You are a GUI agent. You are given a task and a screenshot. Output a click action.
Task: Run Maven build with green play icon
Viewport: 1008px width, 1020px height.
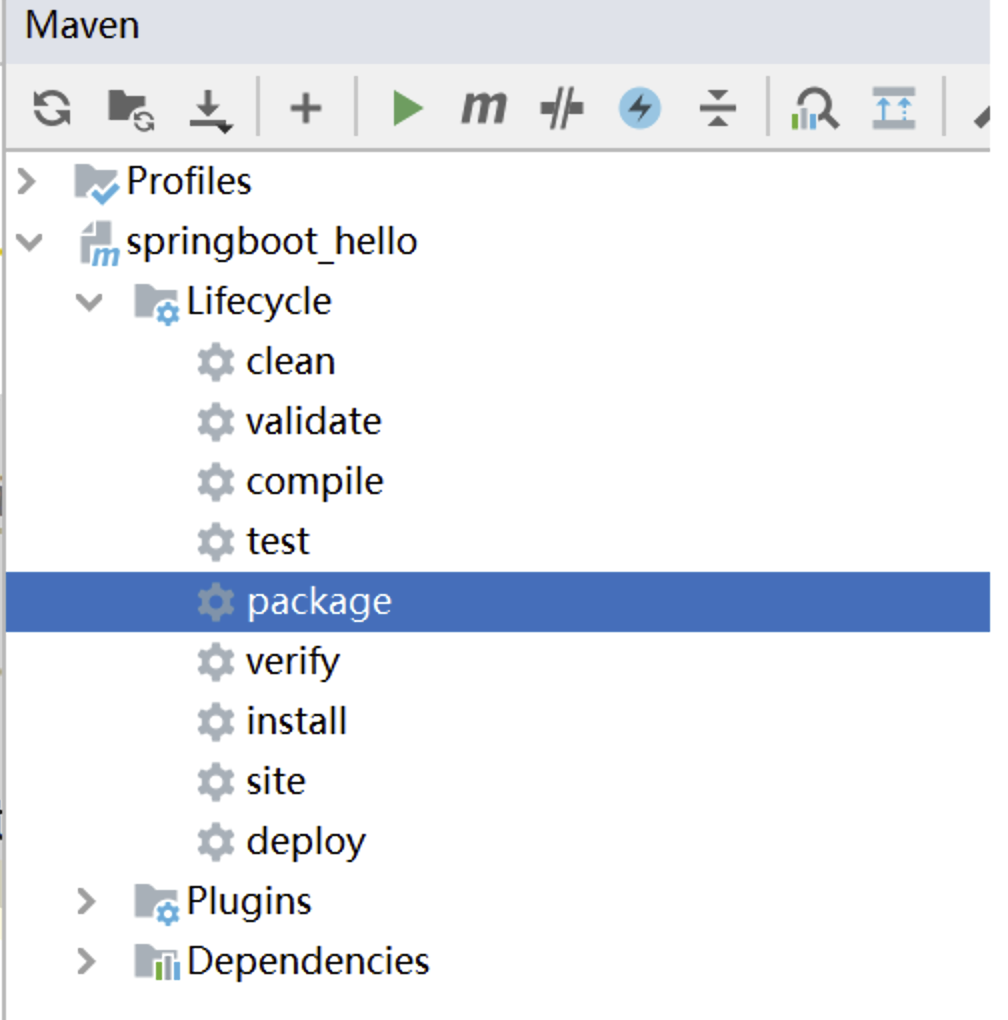point(407,107)
